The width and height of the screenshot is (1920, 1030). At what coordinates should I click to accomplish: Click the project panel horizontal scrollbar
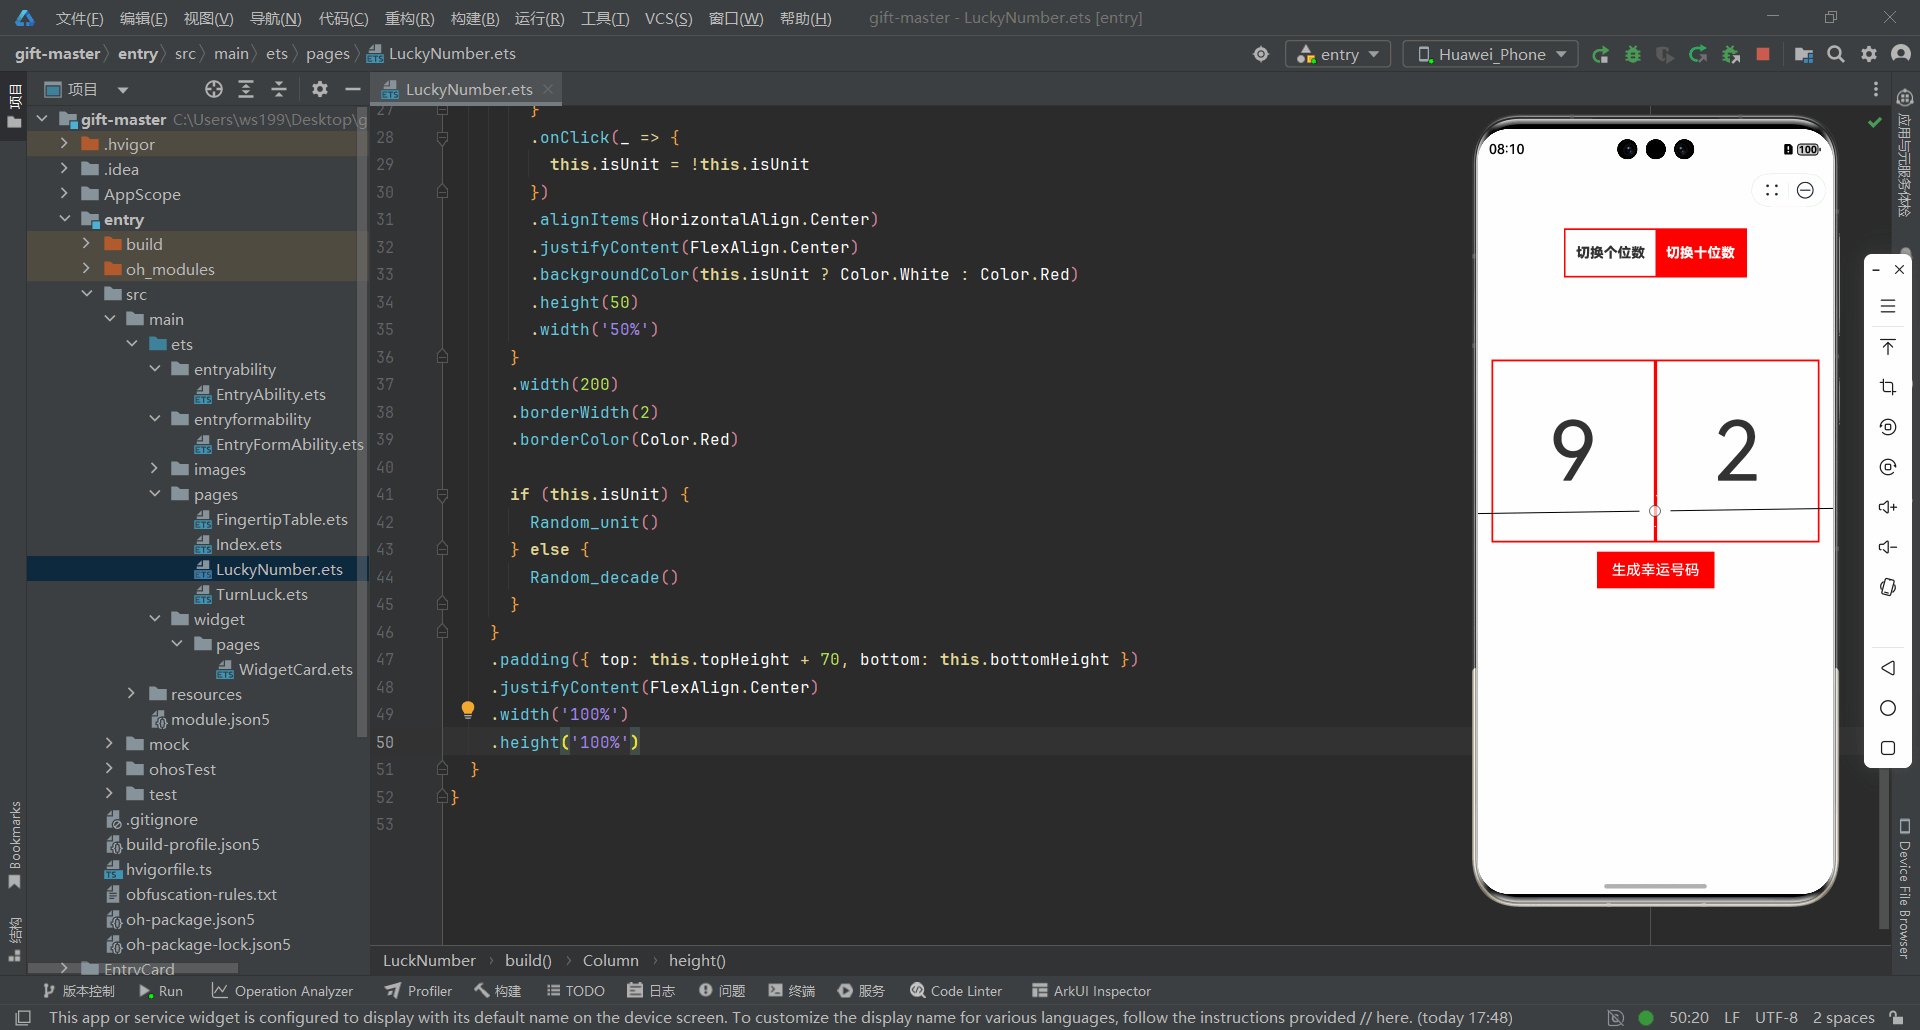pos(133,968)
